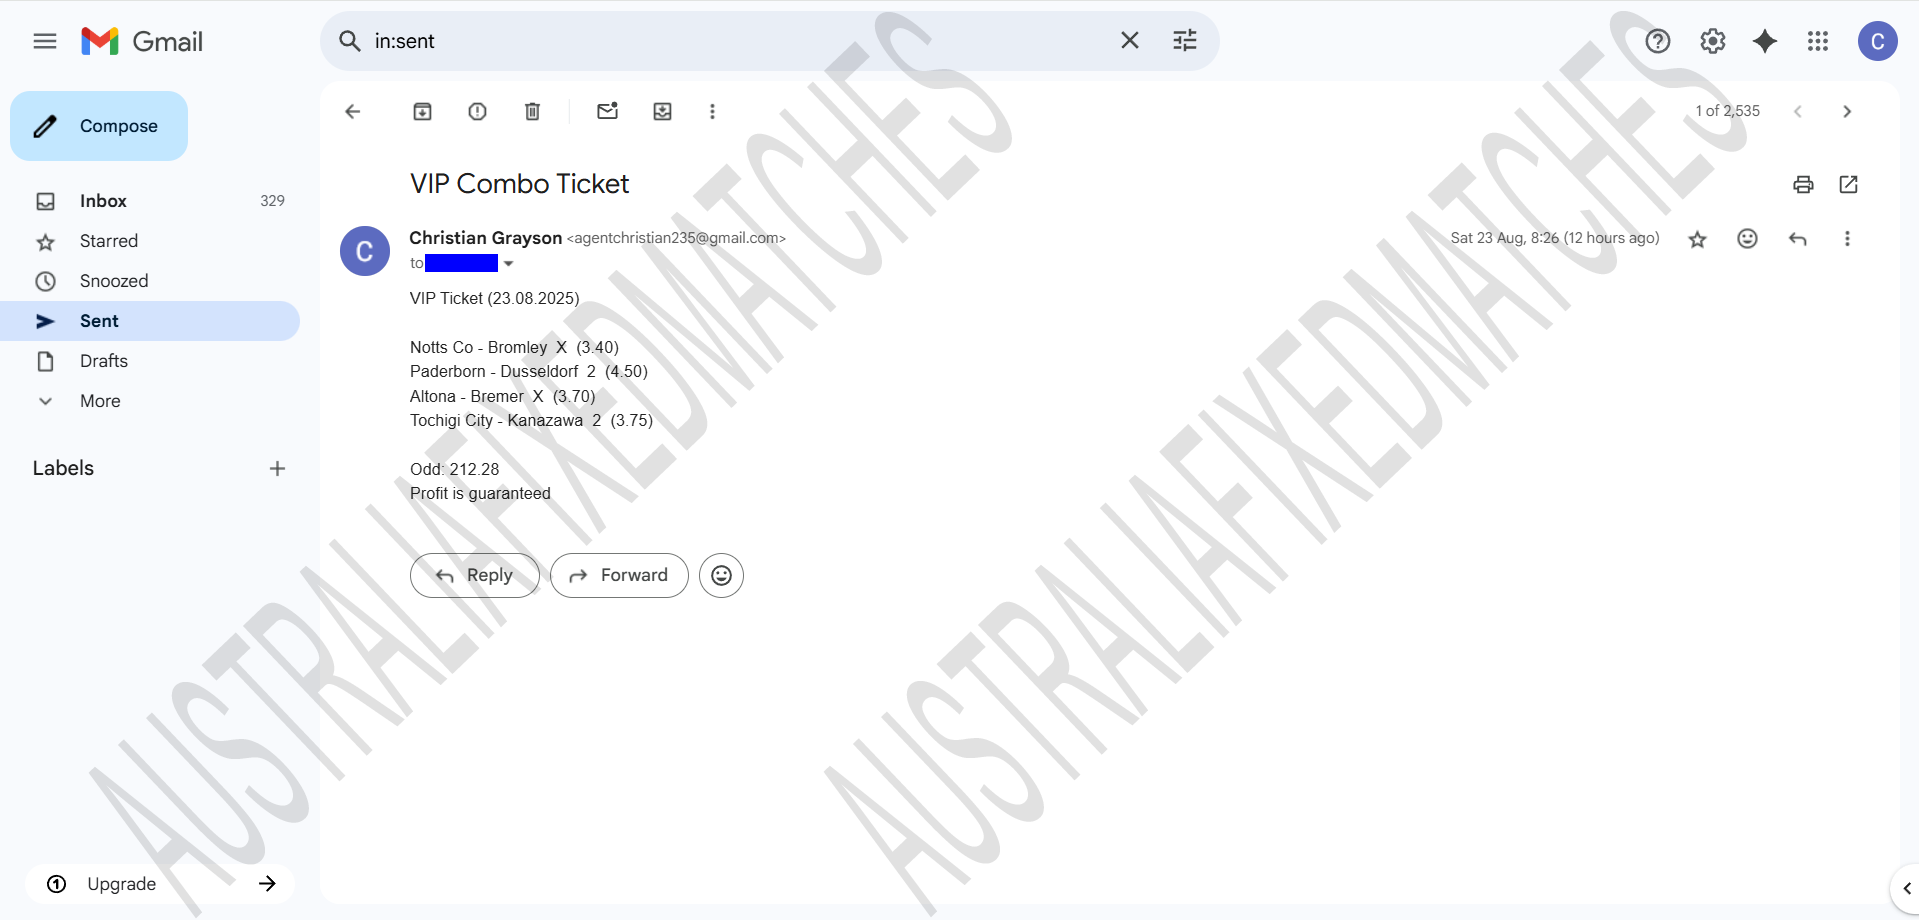This screenshot has height=920, width=1919.
Task: Add emoji reaction next to Forward
Action: tap(721, 575)
